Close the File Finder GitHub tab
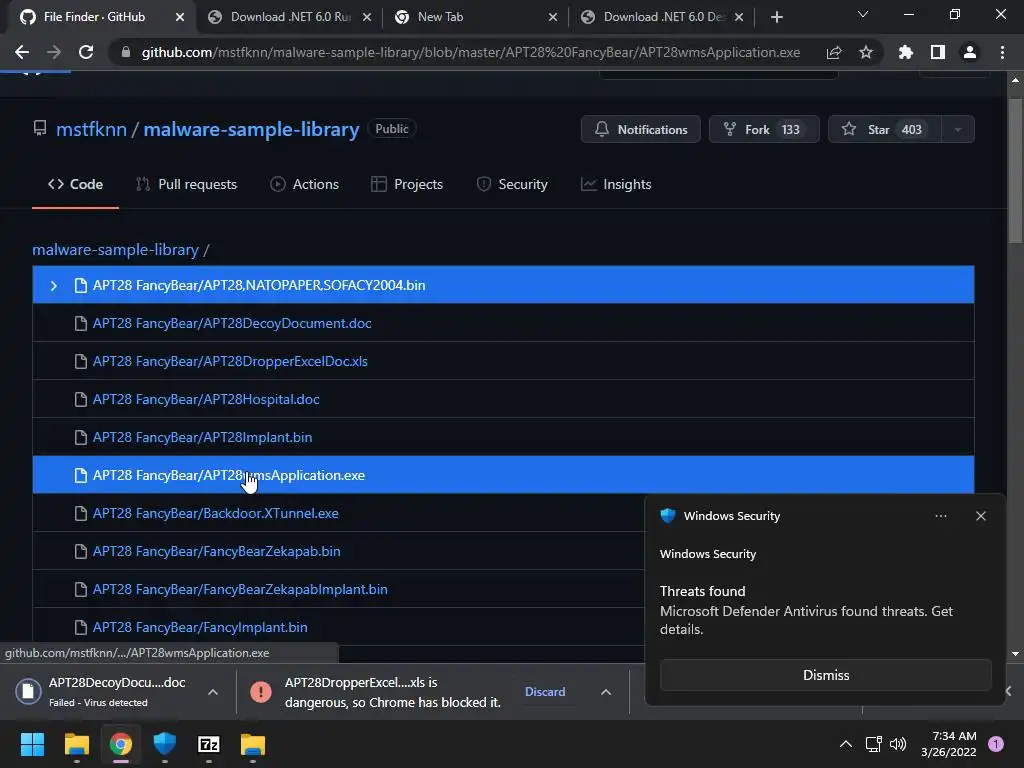 pos(180,17)
